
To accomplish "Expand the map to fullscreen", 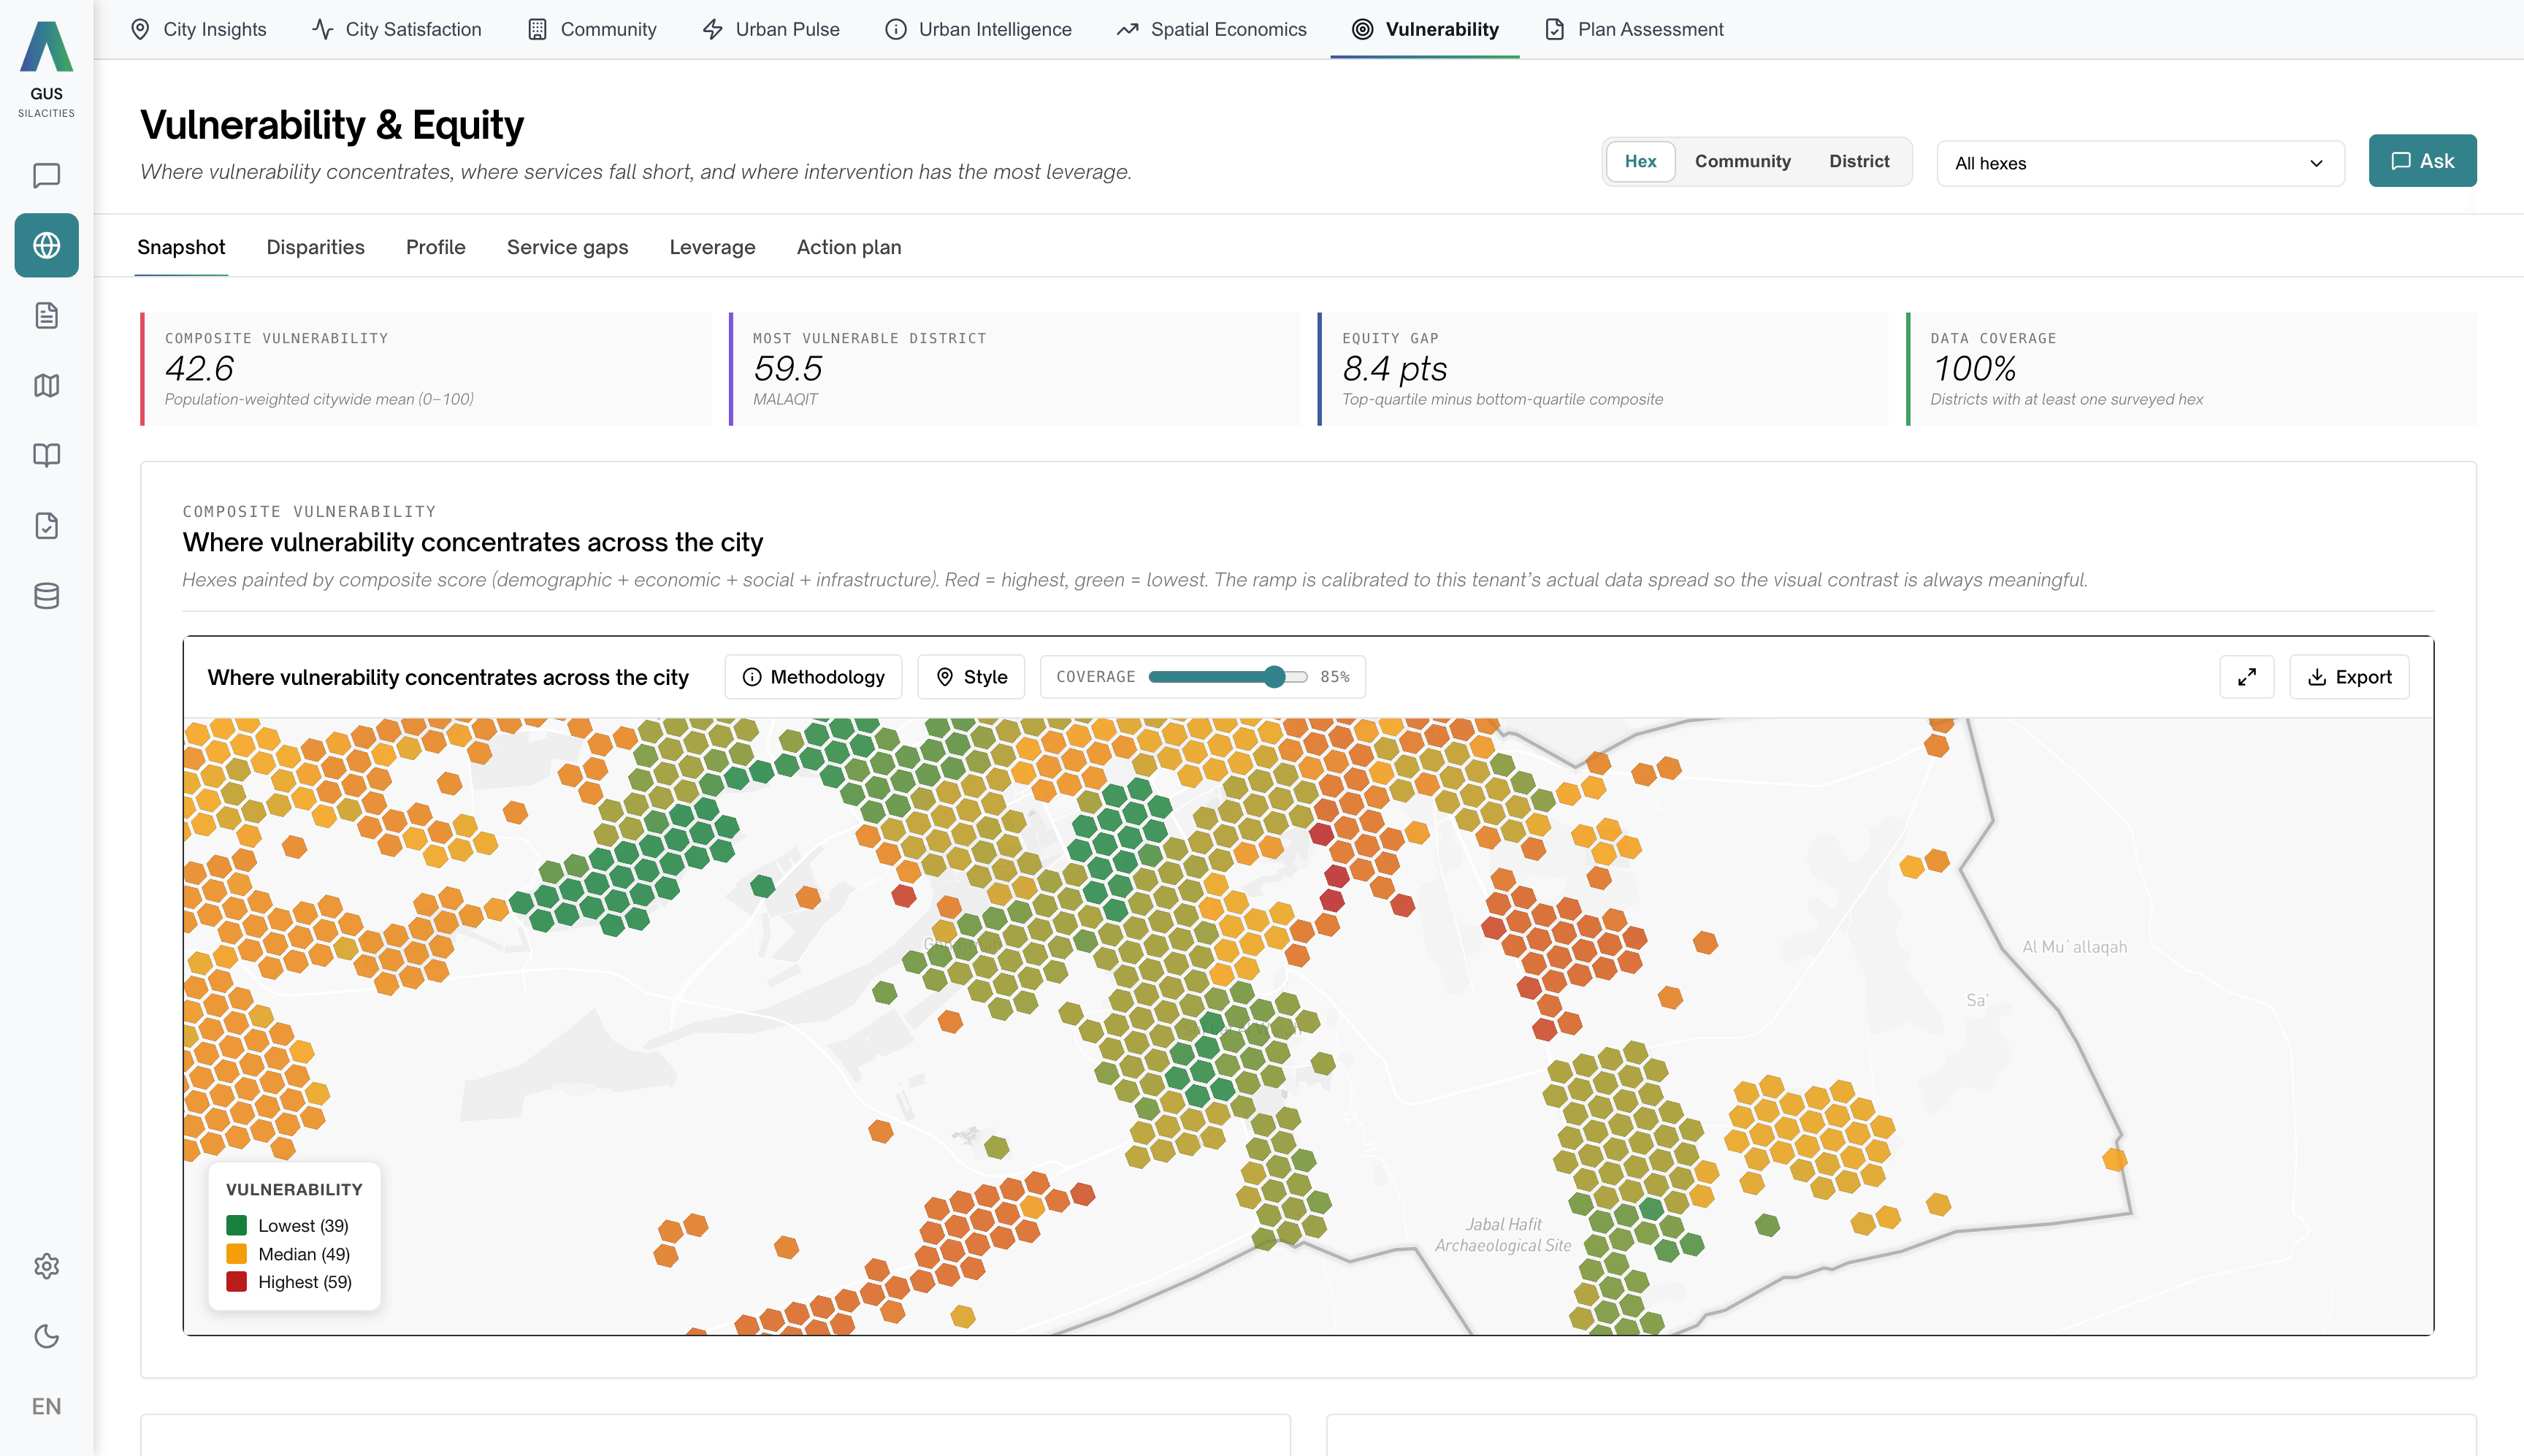I will tap(2247, 677).
